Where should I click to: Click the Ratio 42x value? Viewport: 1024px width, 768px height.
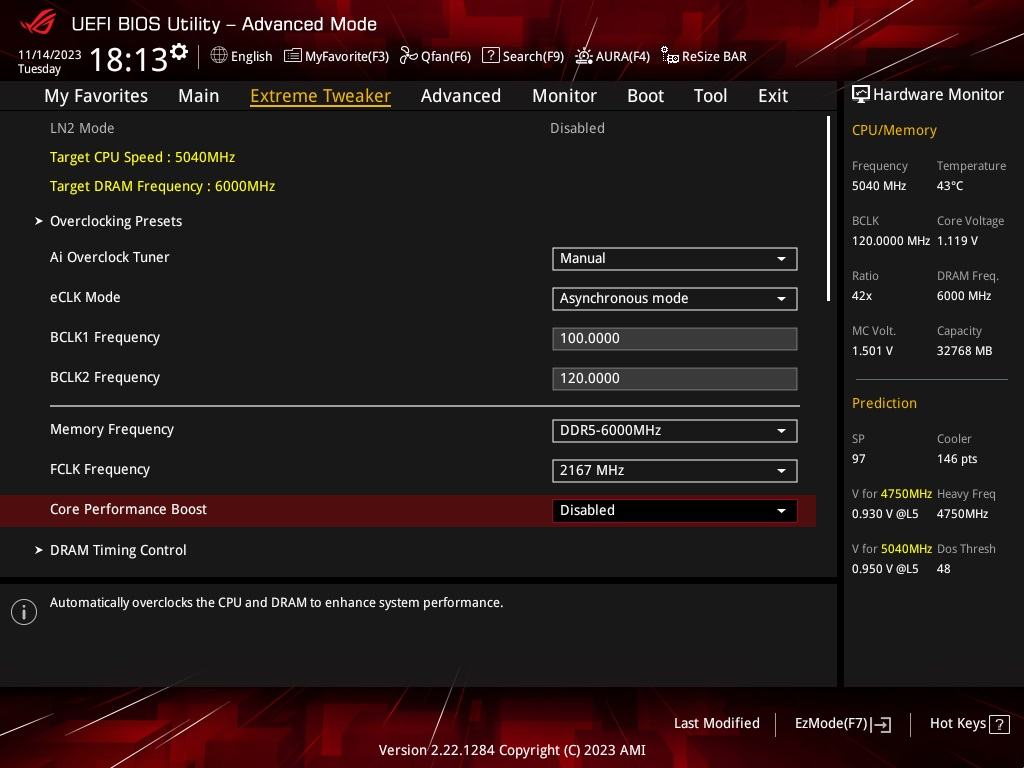[862, 296]
